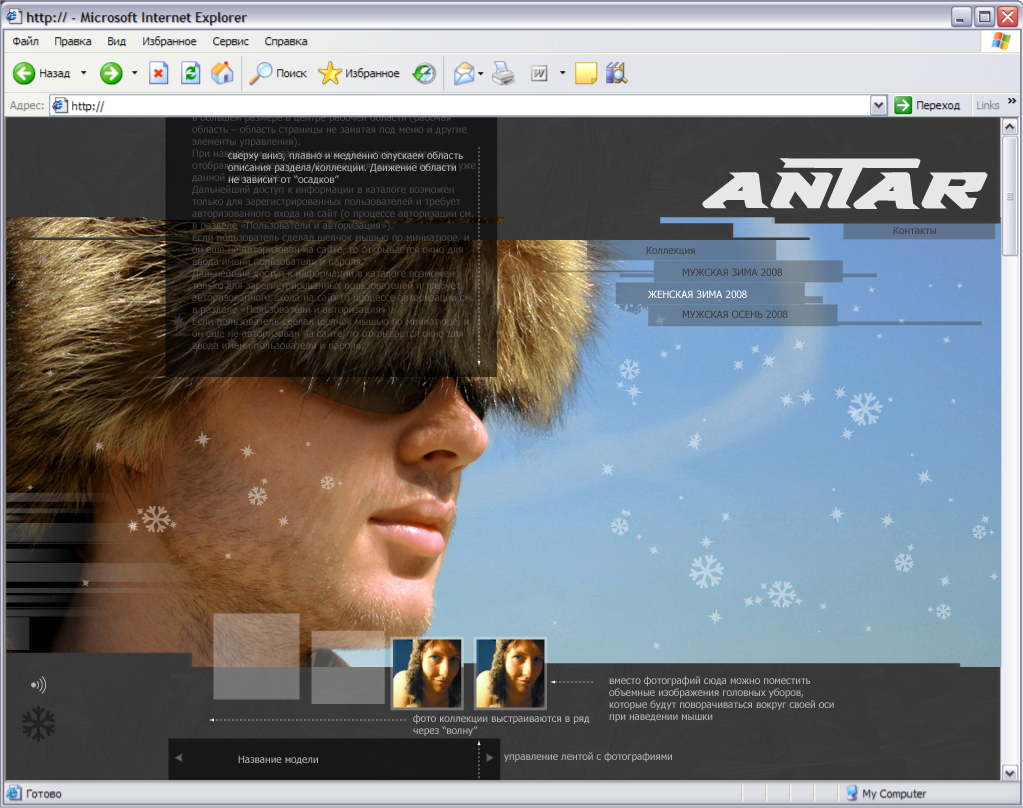
Task: Click the Edit with Word icon
Action: click(537, 72)
